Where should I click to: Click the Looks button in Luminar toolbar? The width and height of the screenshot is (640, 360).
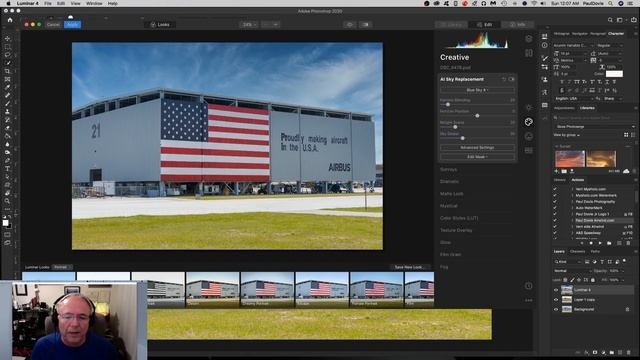(x=160, y=24)
